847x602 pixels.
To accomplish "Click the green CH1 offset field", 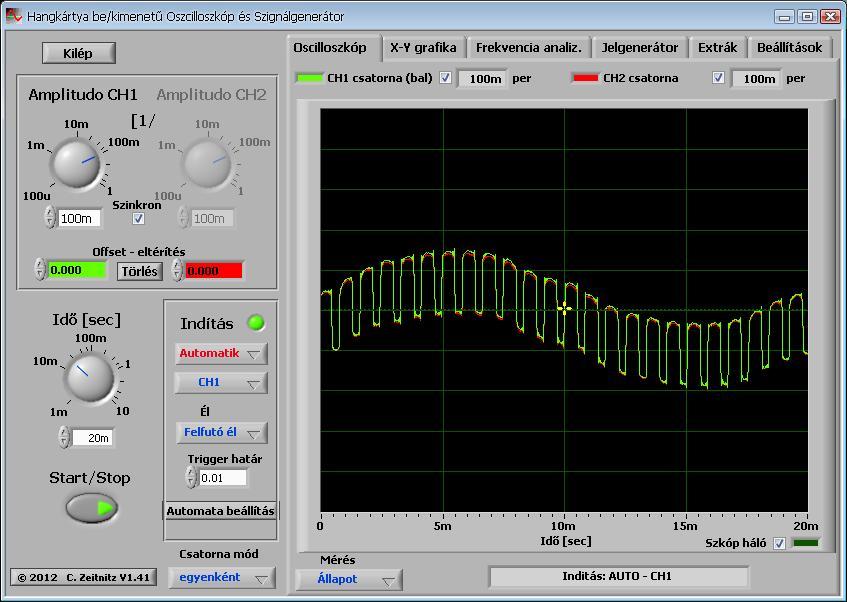I will pos(77,270).
